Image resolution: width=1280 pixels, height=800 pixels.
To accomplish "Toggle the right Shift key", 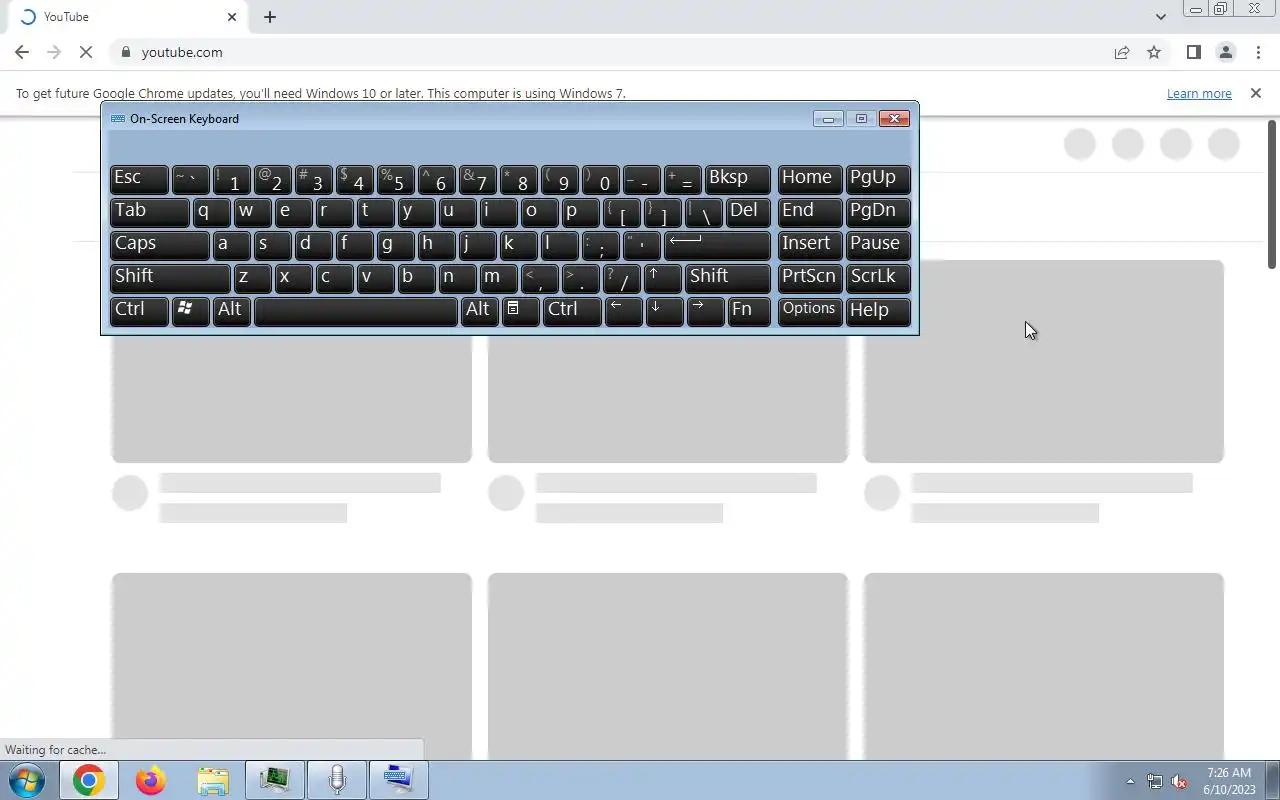I will 727,277.
